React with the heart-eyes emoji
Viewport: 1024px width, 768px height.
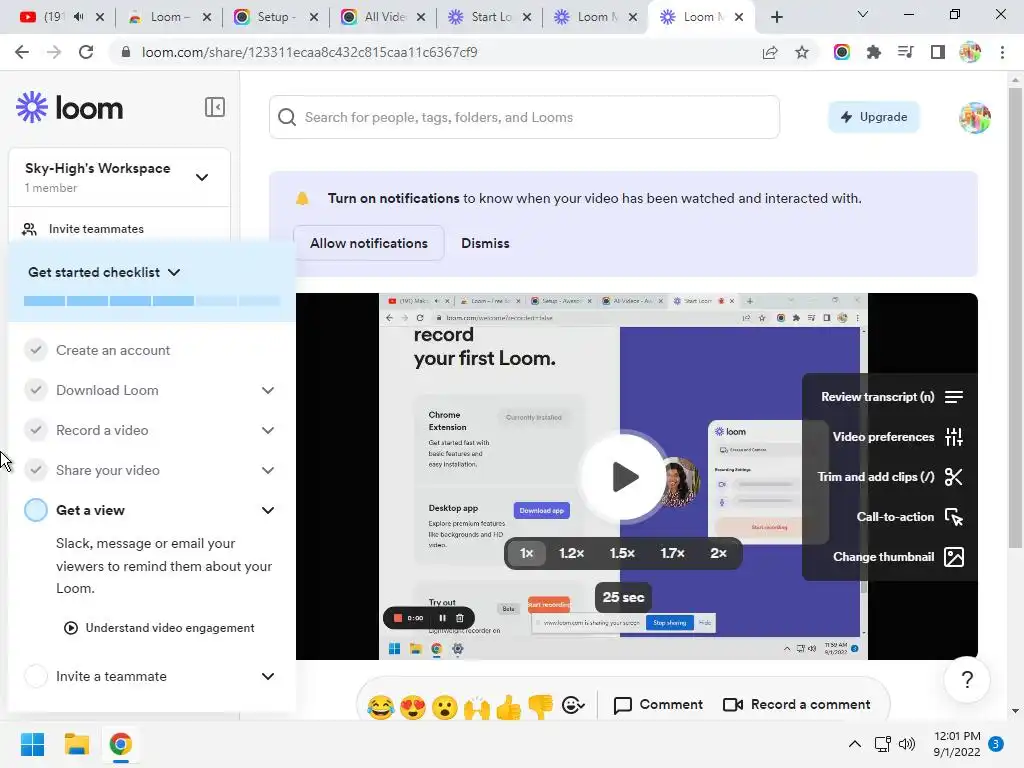[413, 707]
